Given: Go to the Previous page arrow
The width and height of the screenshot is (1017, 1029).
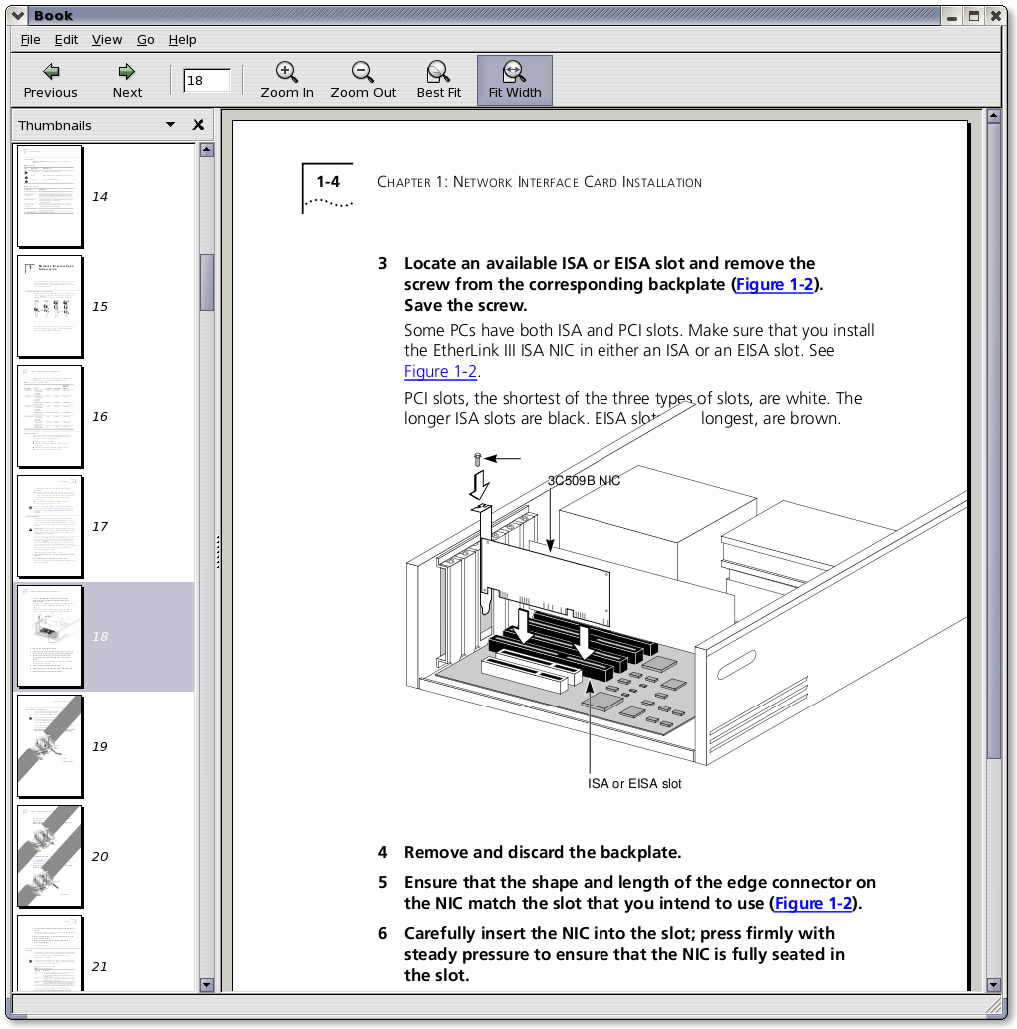Looking at the screenshot, I should pyautogui.click(x=50, y=72).
